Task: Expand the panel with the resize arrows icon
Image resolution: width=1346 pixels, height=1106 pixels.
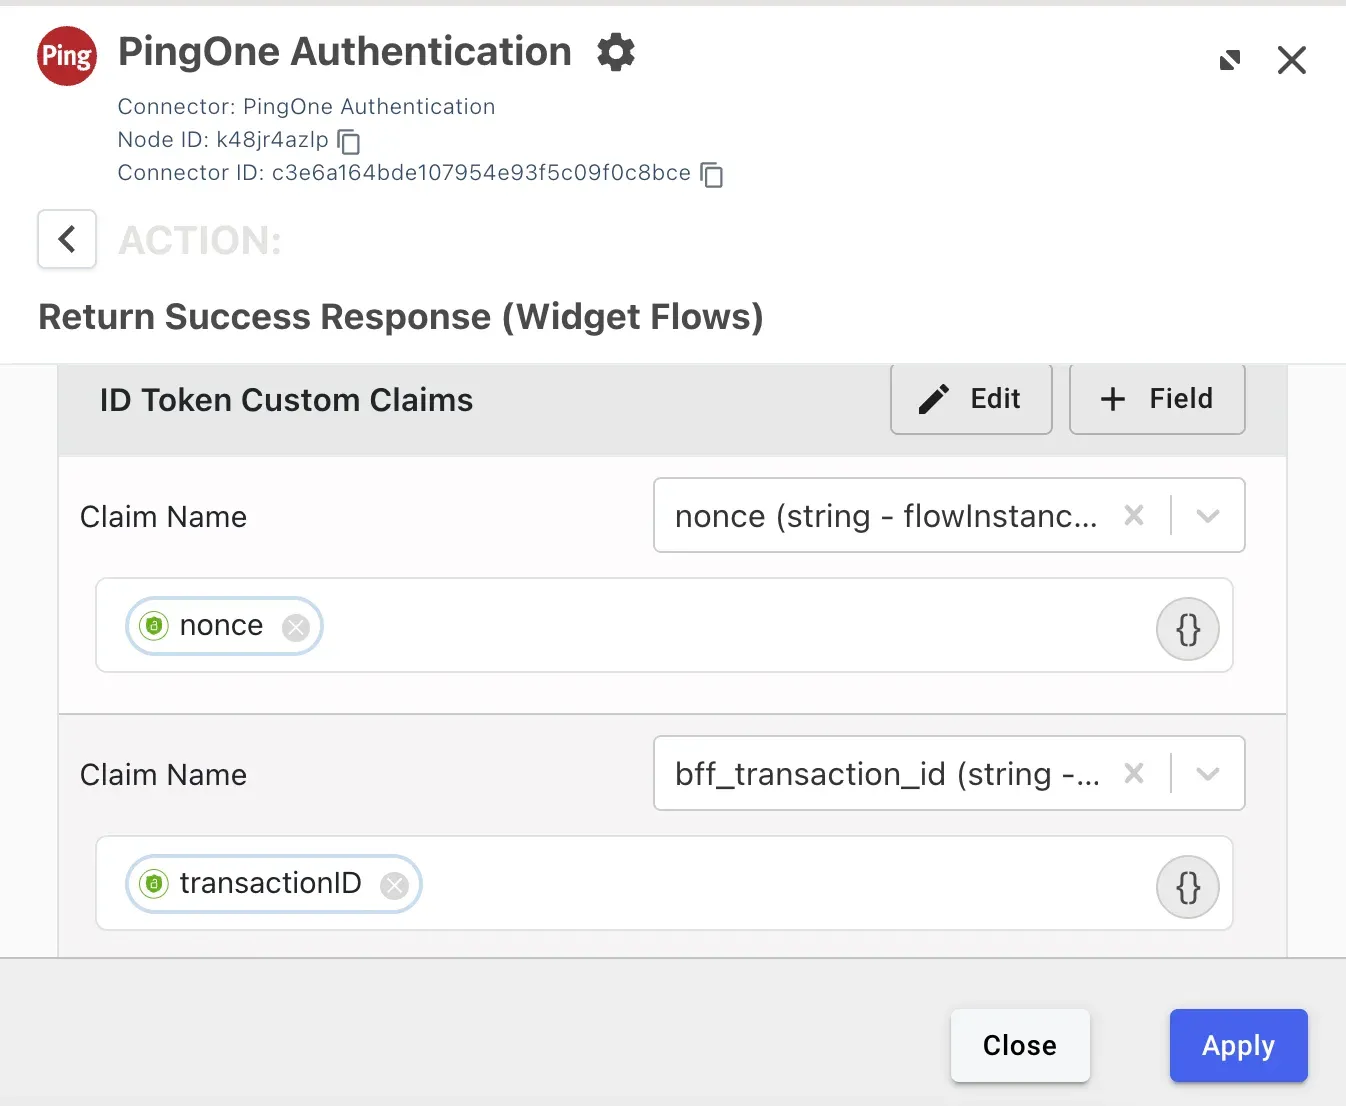Action: tap(1230, 61)
